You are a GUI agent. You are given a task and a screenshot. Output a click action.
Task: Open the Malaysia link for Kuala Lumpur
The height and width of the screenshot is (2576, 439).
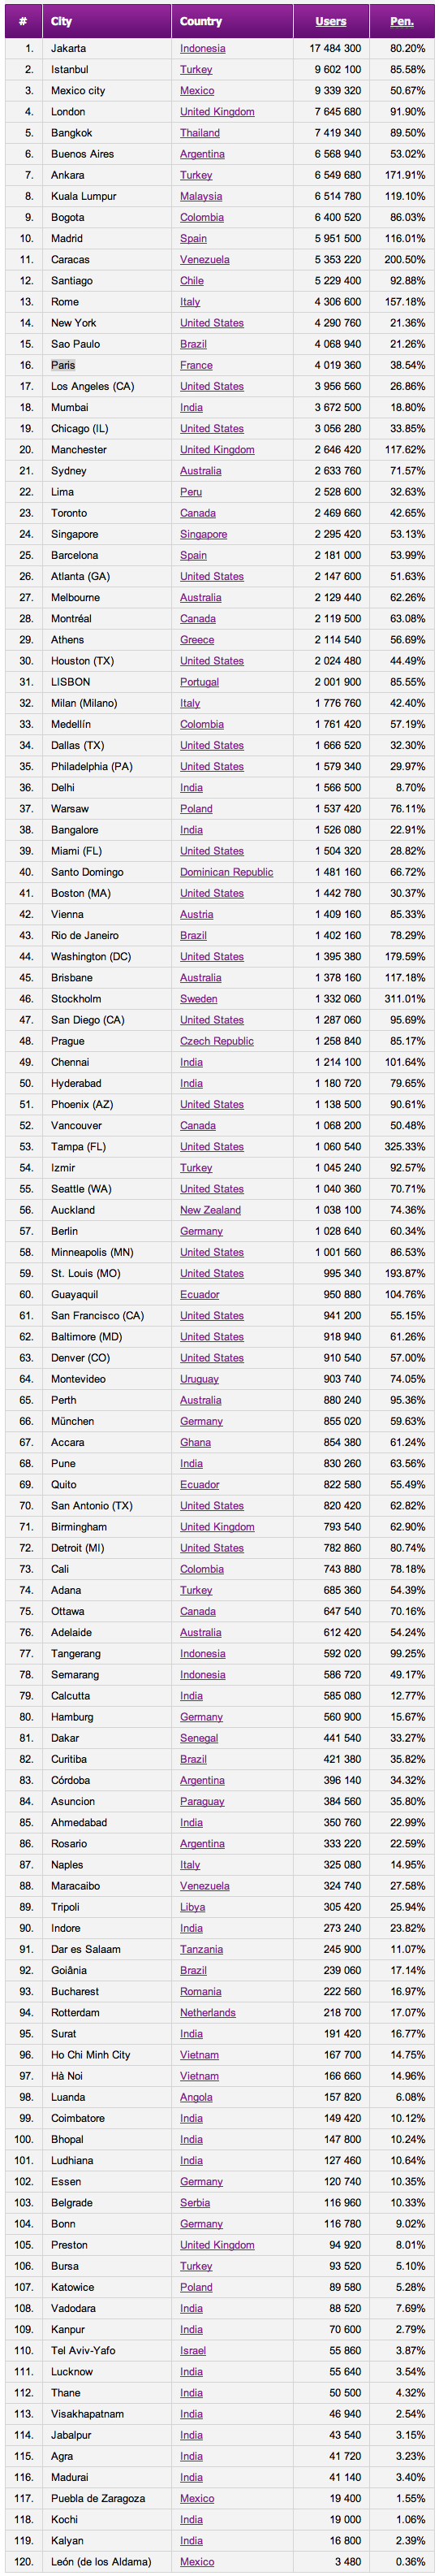(201, 196)
